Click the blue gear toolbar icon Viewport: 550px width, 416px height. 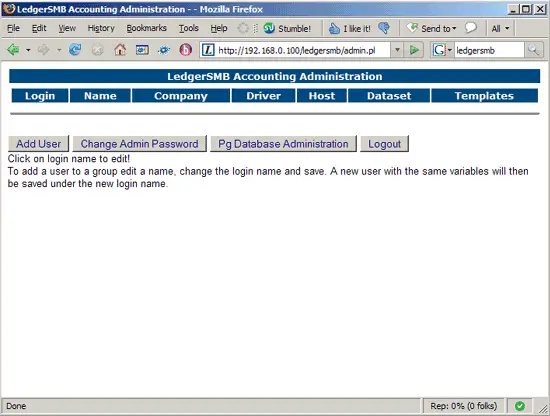pyautogui.click(x=164, y=50)
